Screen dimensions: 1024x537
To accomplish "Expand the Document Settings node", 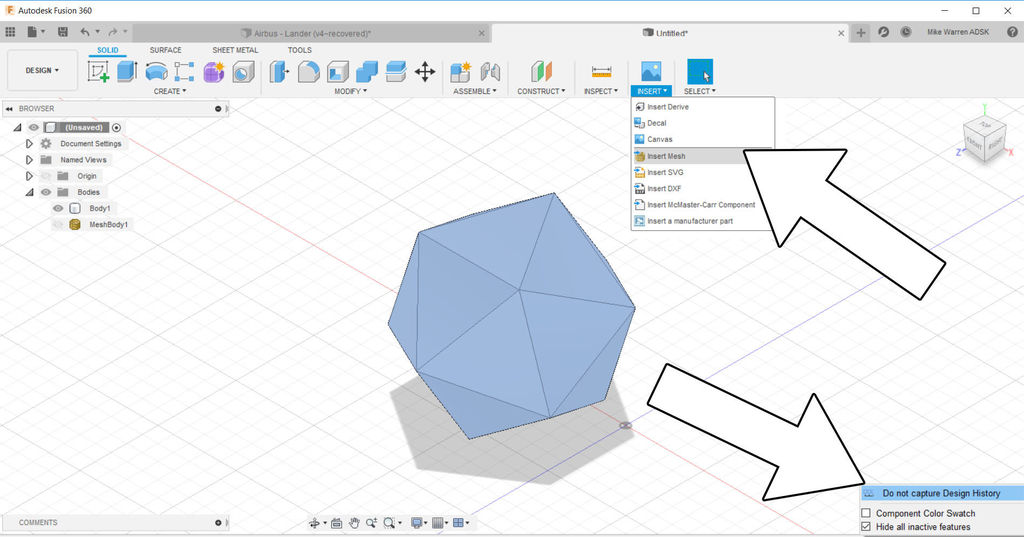I will [29, 144].
